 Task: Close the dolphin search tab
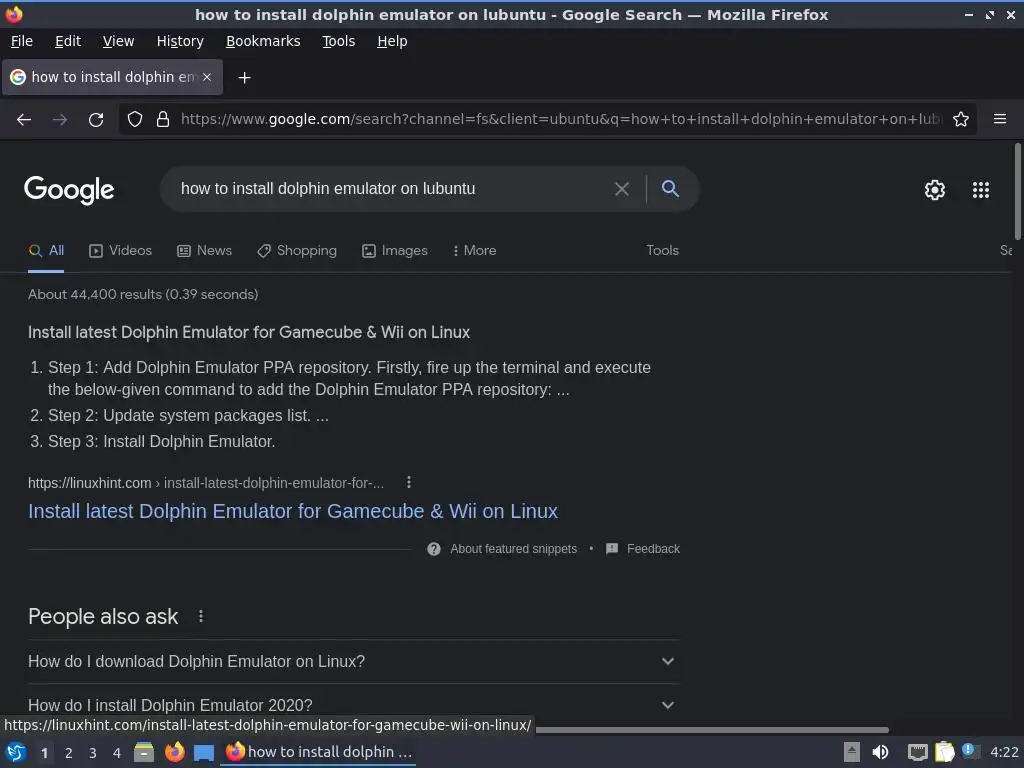pos(206,77)
